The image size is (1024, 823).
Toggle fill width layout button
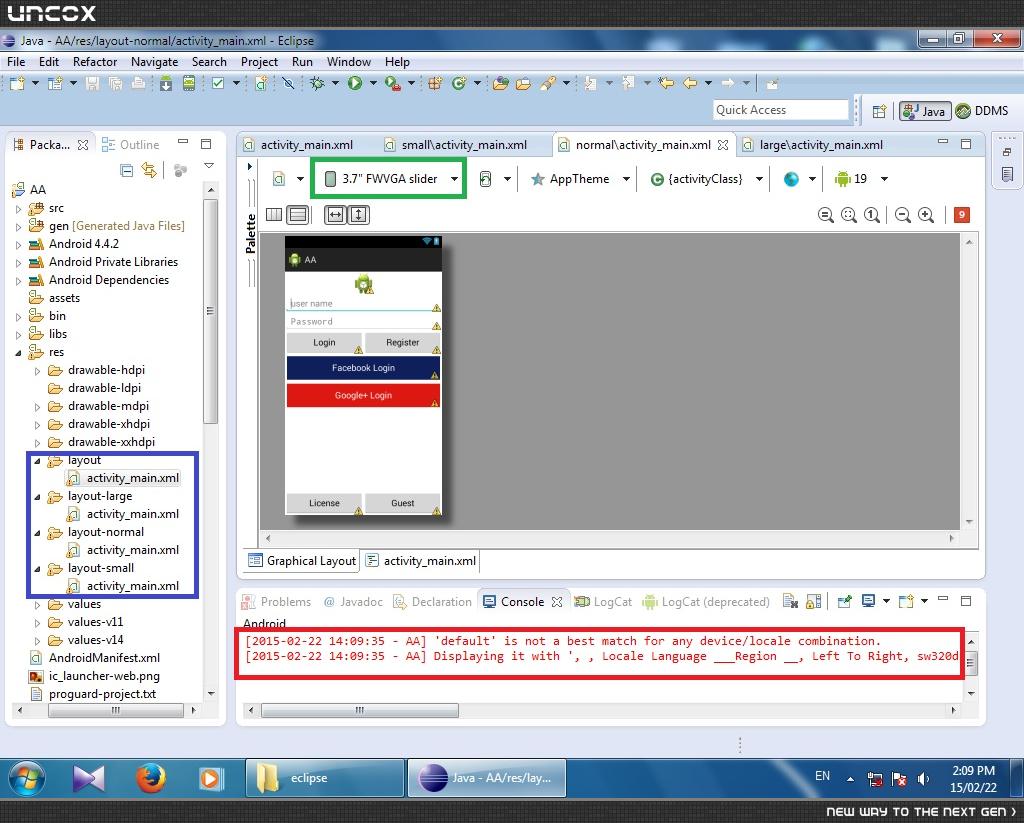pyautogui.click(x=335, y=215)
